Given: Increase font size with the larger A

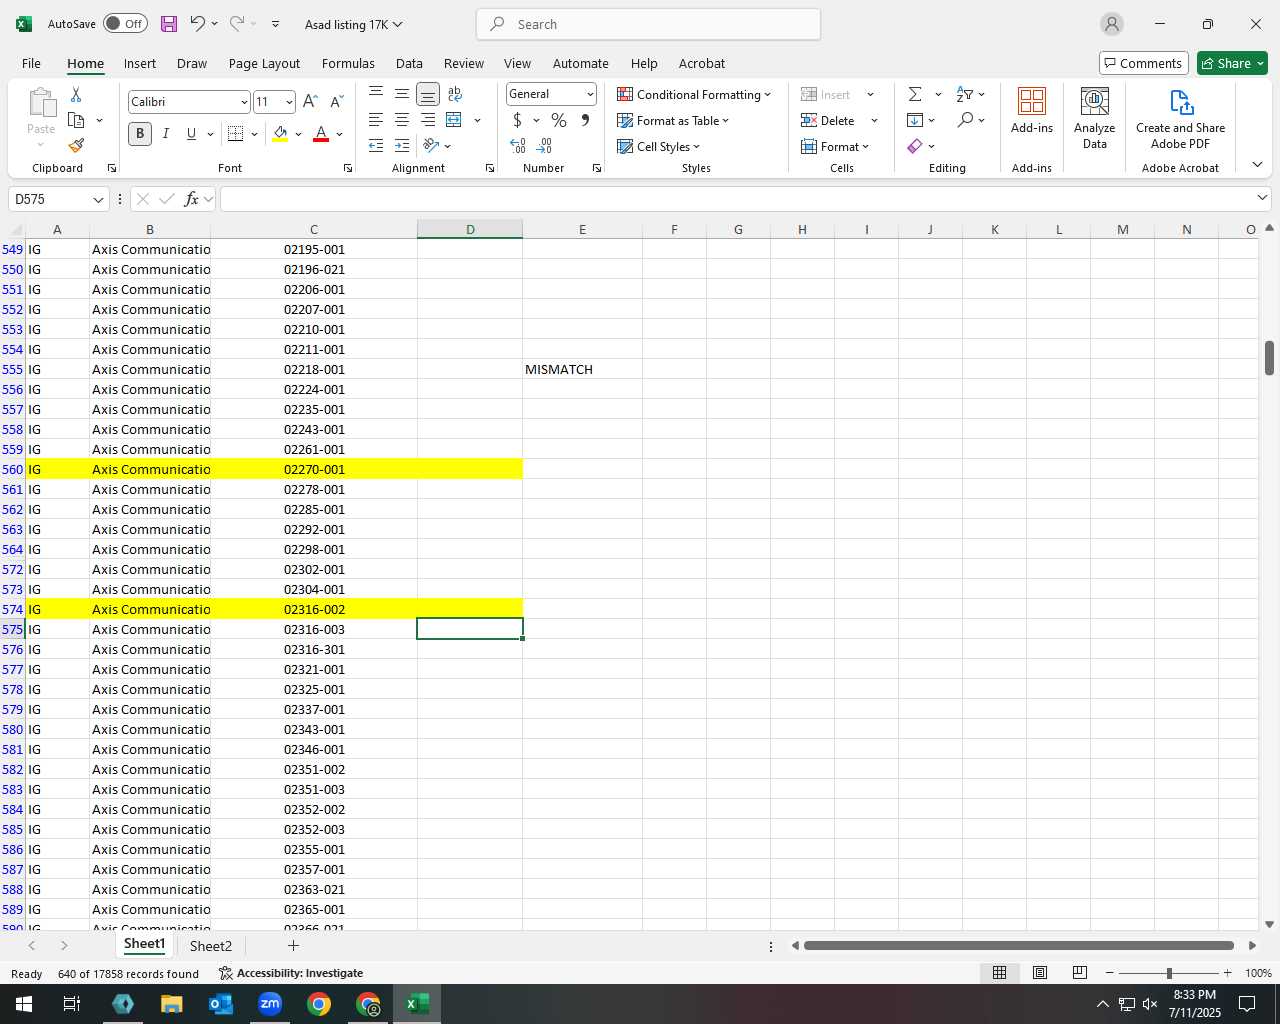Looking at the screenshot, I should tap(310, 102).
